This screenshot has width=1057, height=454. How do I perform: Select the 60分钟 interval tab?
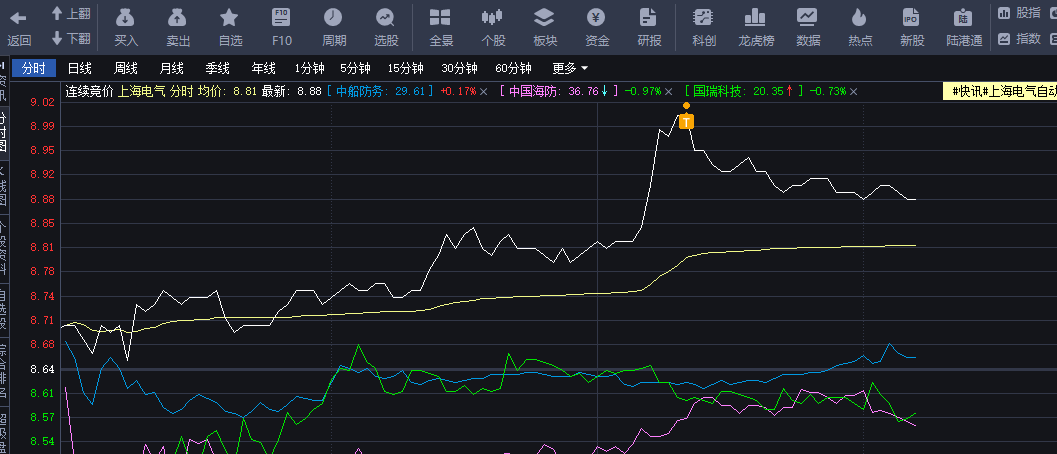tap(513, 68)
